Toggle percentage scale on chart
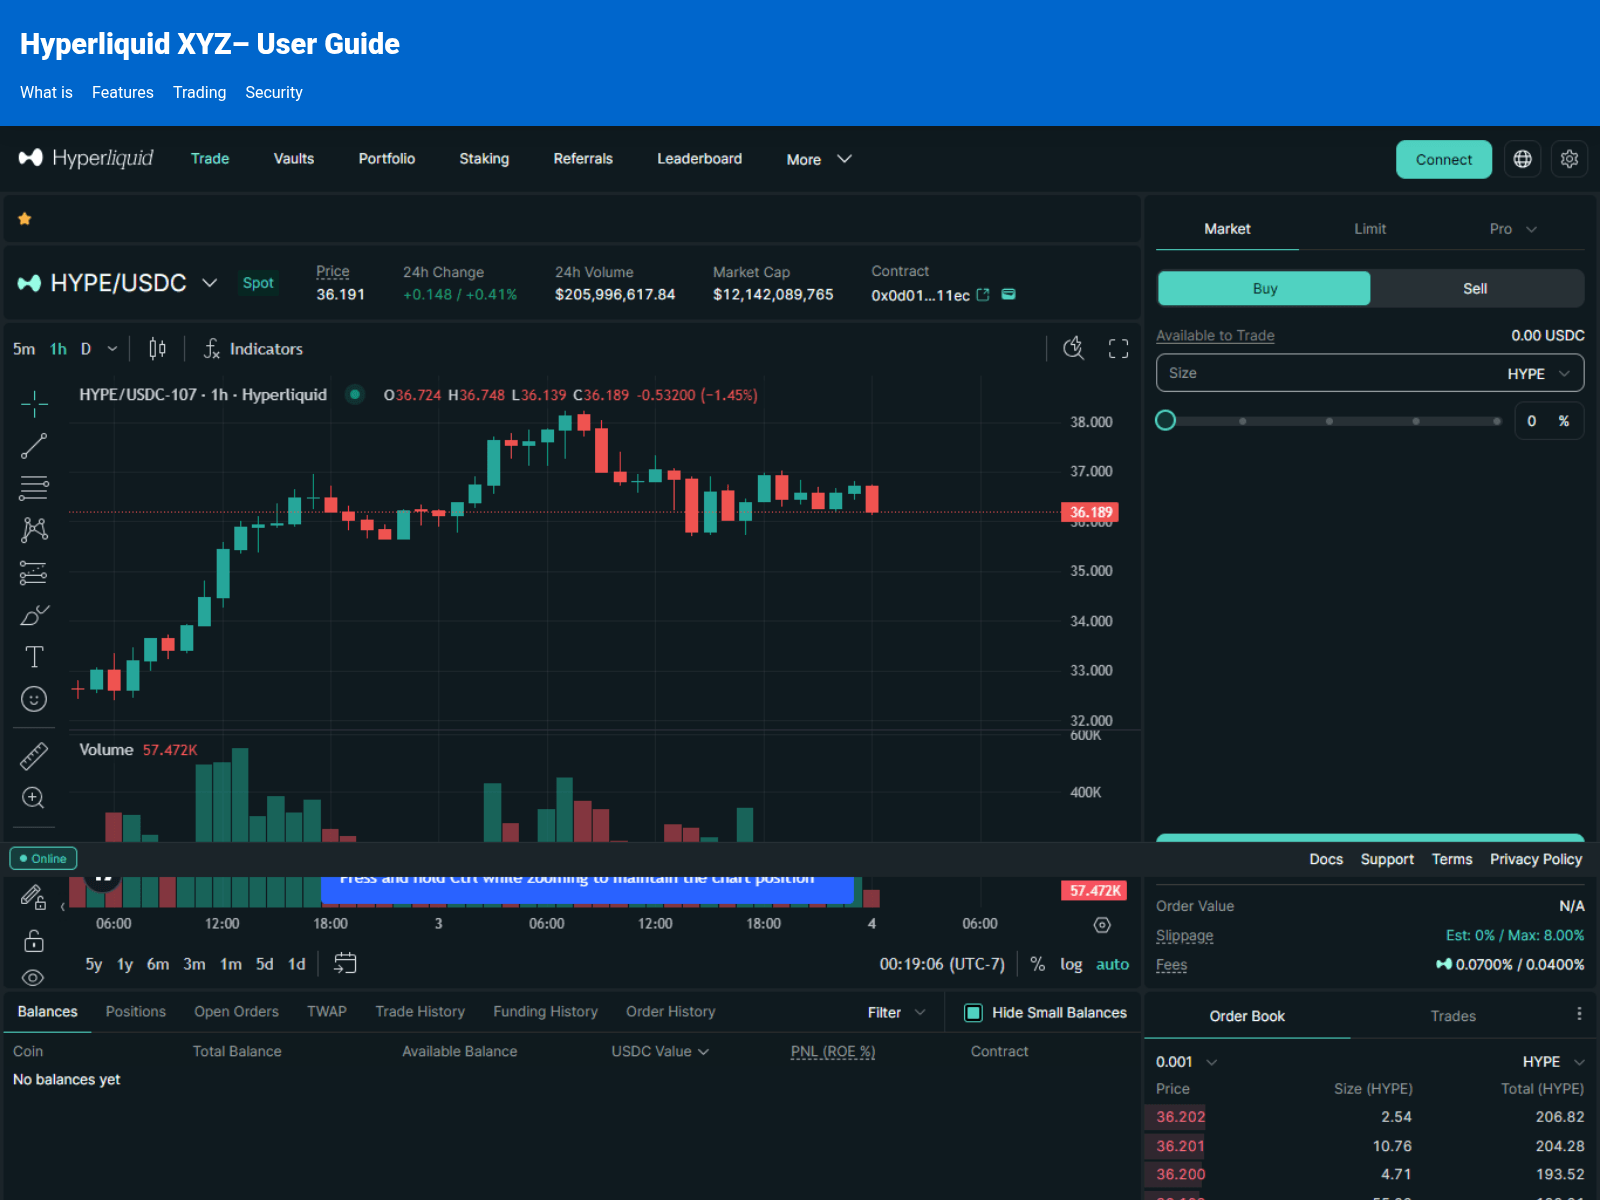The height and width of the screenshot is (1200, 1600). (1038, 964)
